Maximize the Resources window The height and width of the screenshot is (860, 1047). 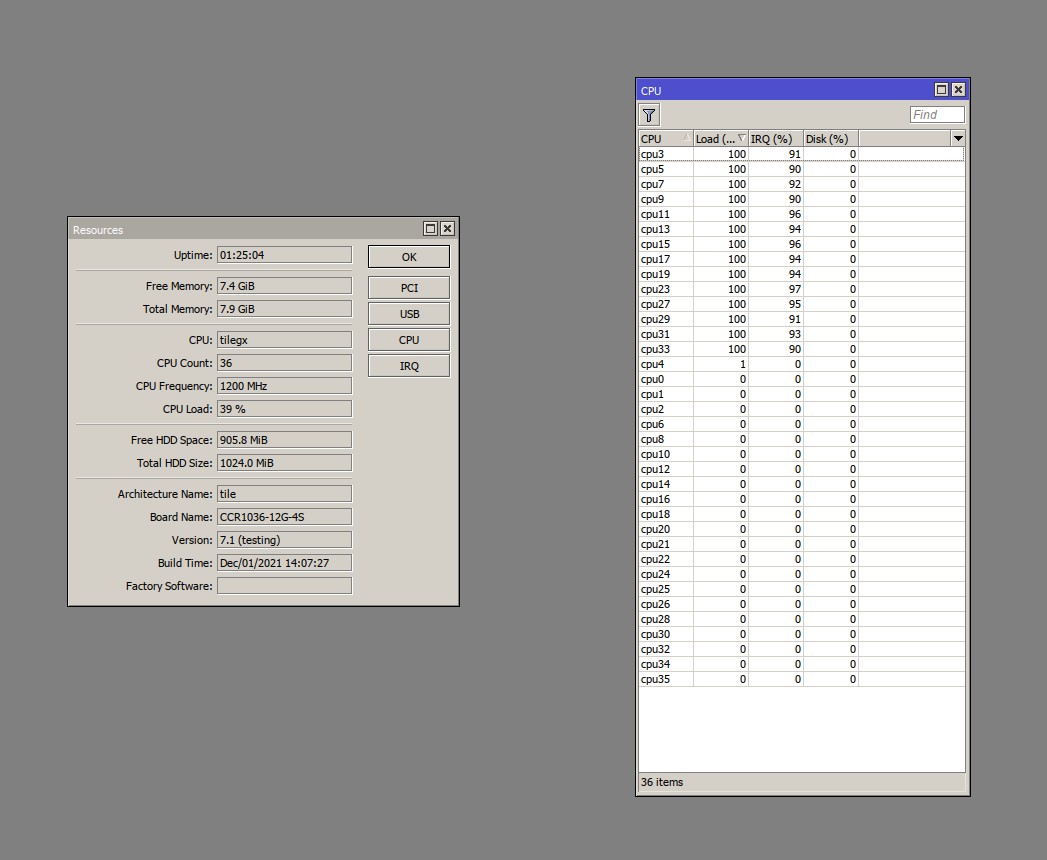click(x=431, y=228)
